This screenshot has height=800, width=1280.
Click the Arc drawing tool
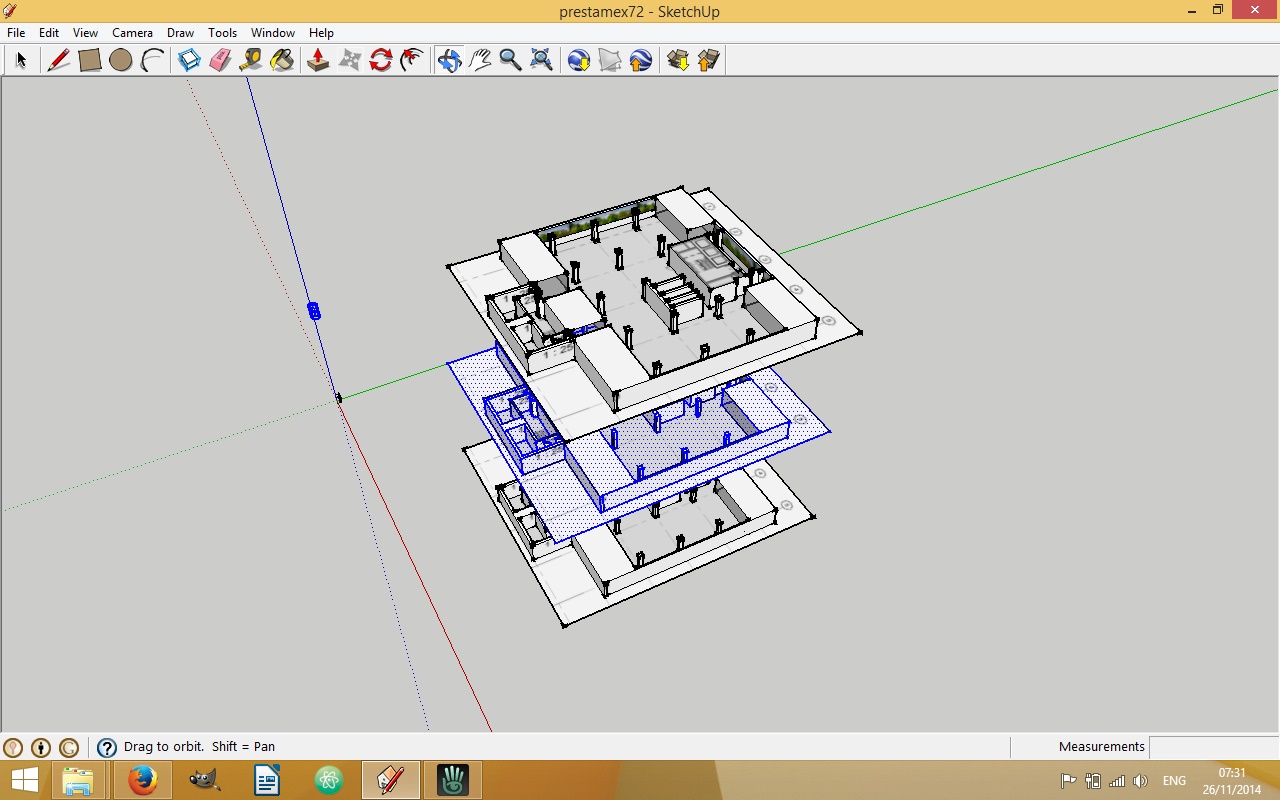click(152, 60)
